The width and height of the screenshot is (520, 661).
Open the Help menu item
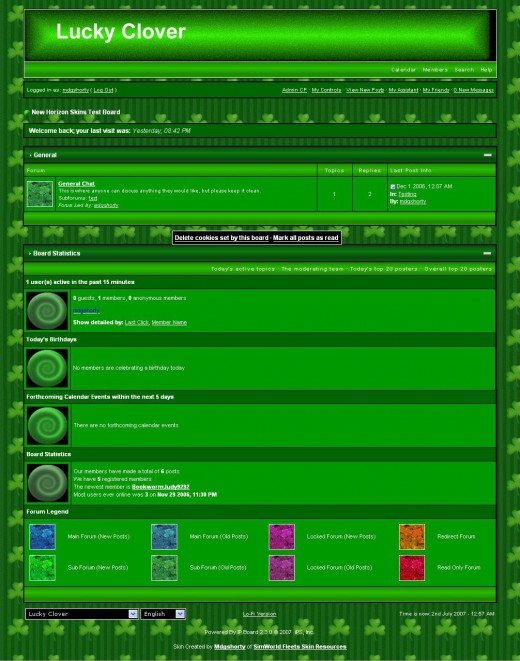(x=486, y=70)
